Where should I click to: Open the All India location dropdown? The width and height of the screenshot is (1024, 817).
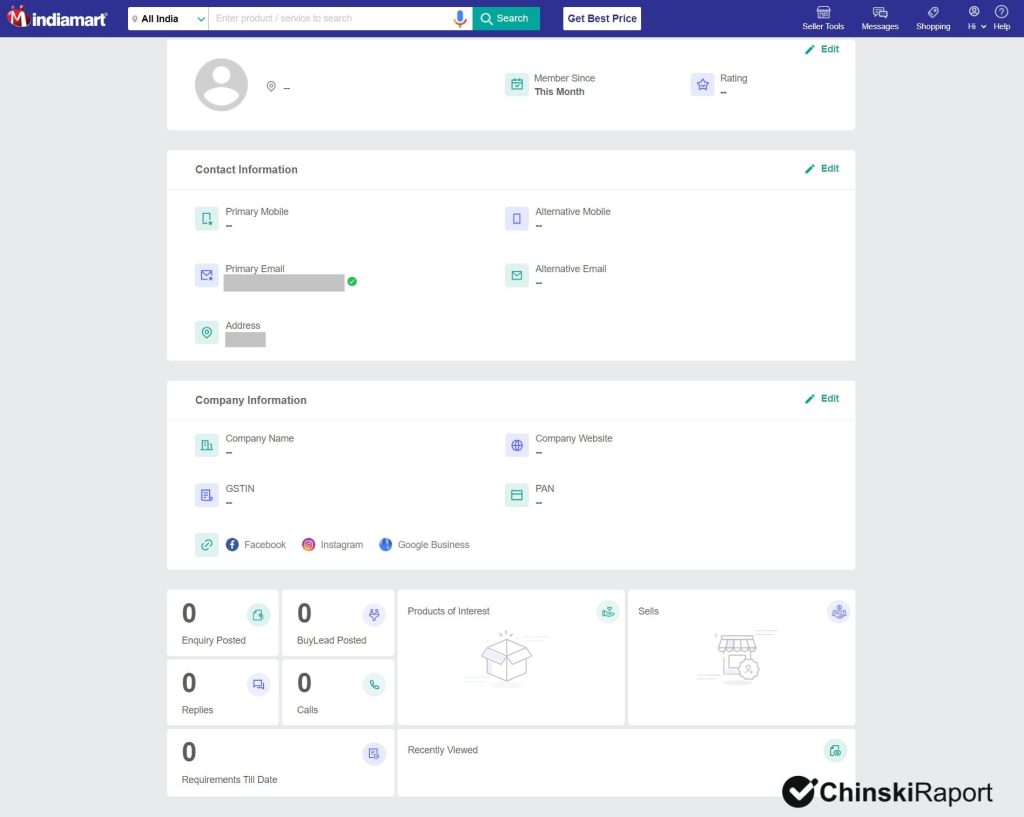[168, 18]
